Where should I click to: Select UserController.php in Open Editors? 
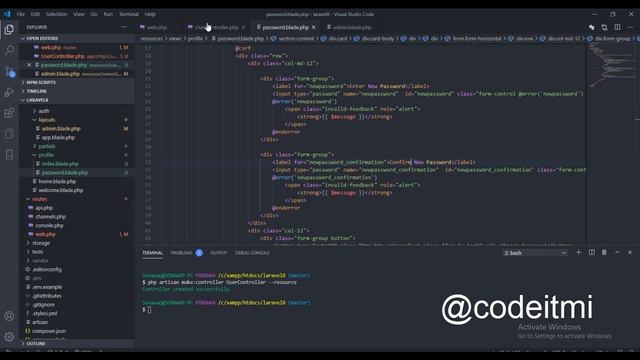62,56
